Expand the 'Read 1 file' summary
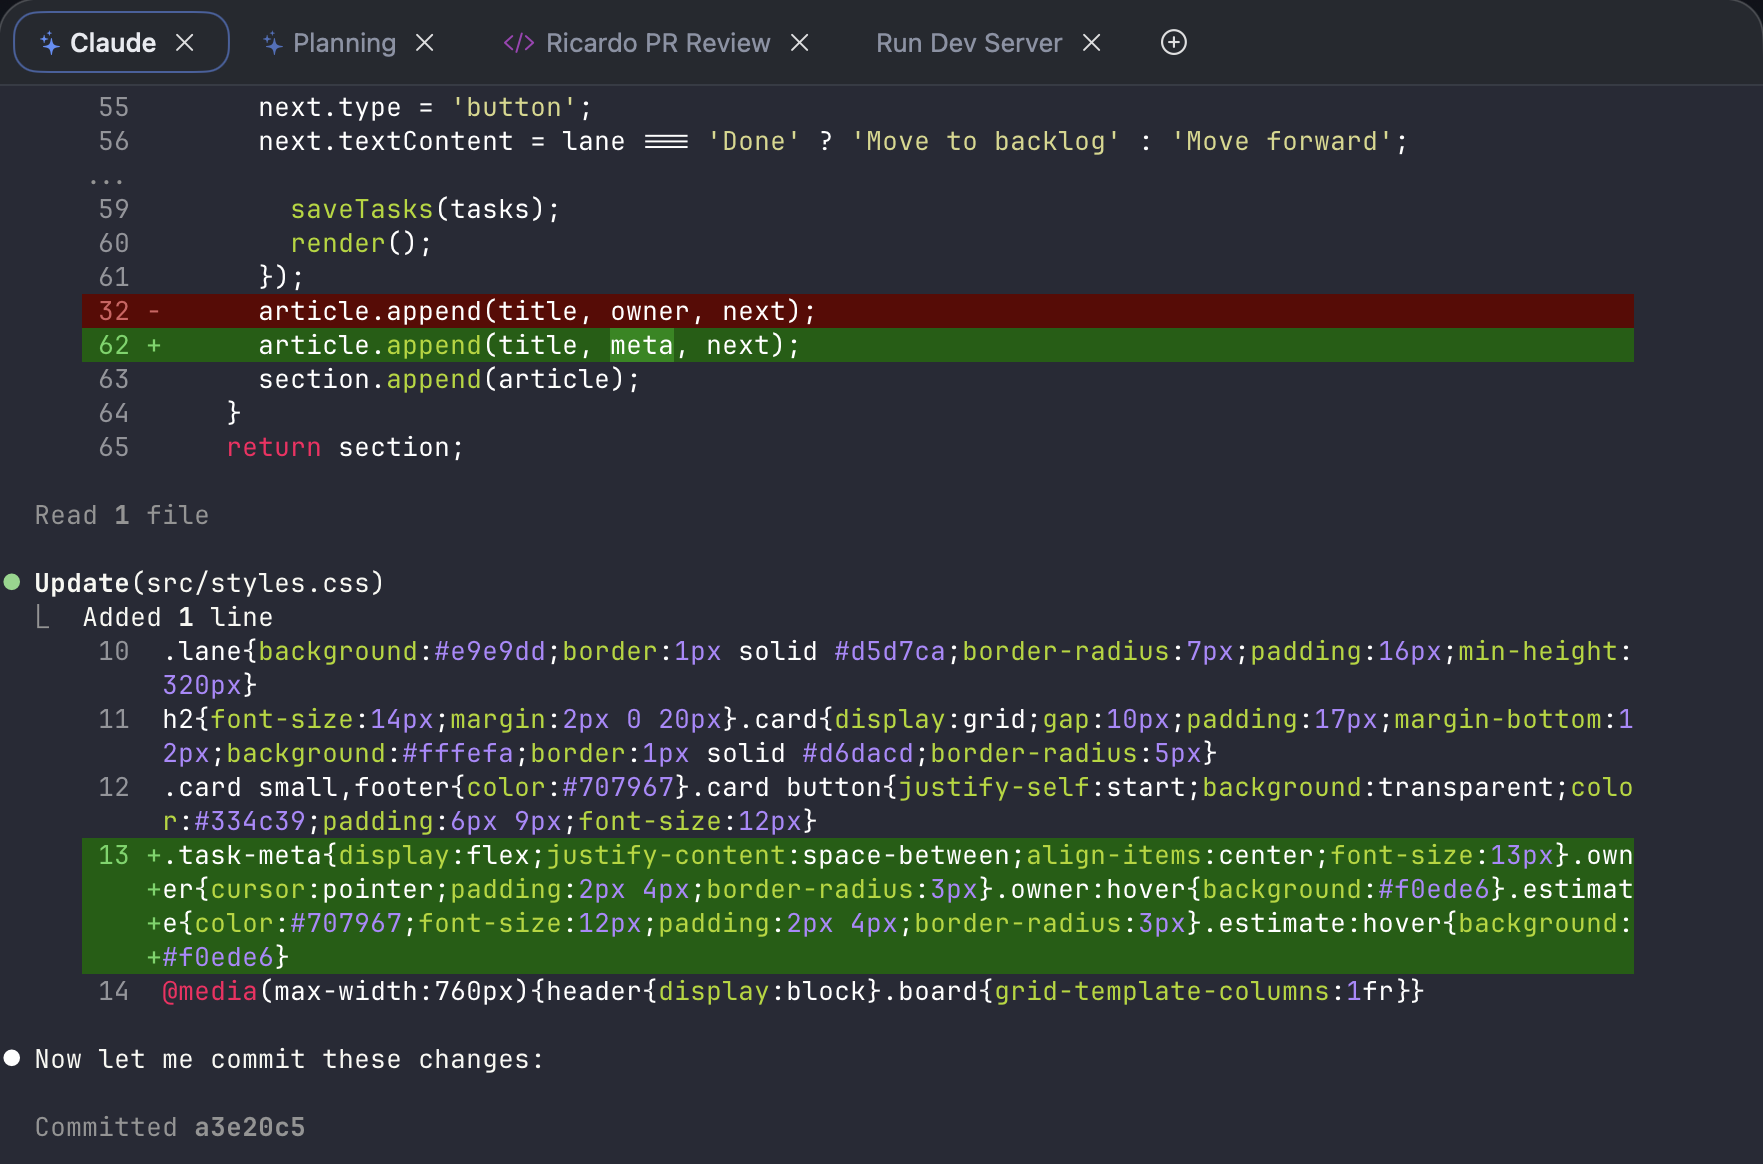Image resolution: width=1763 pixels, height=1164 pixels. [x=122, y=515]
